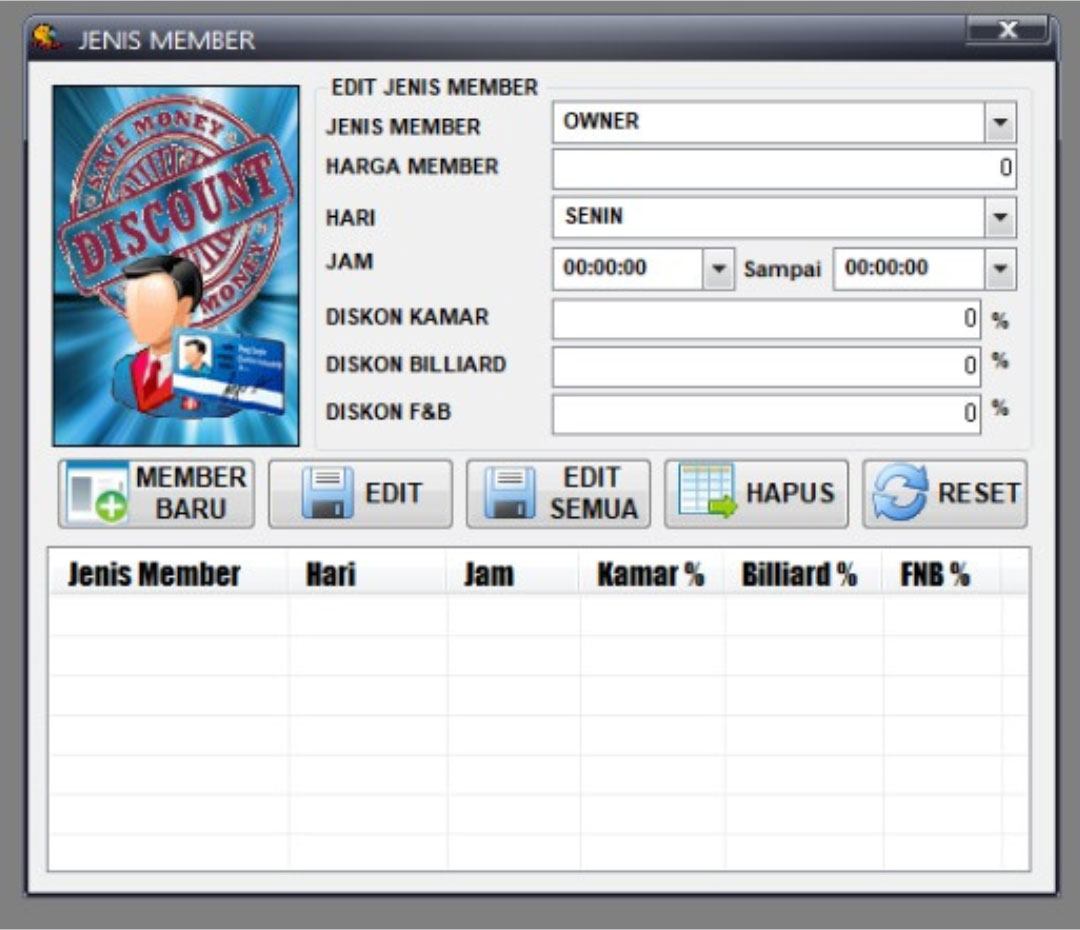Open the Sampai end time dropdown
1080x930 pixels.
pos(999,270)
